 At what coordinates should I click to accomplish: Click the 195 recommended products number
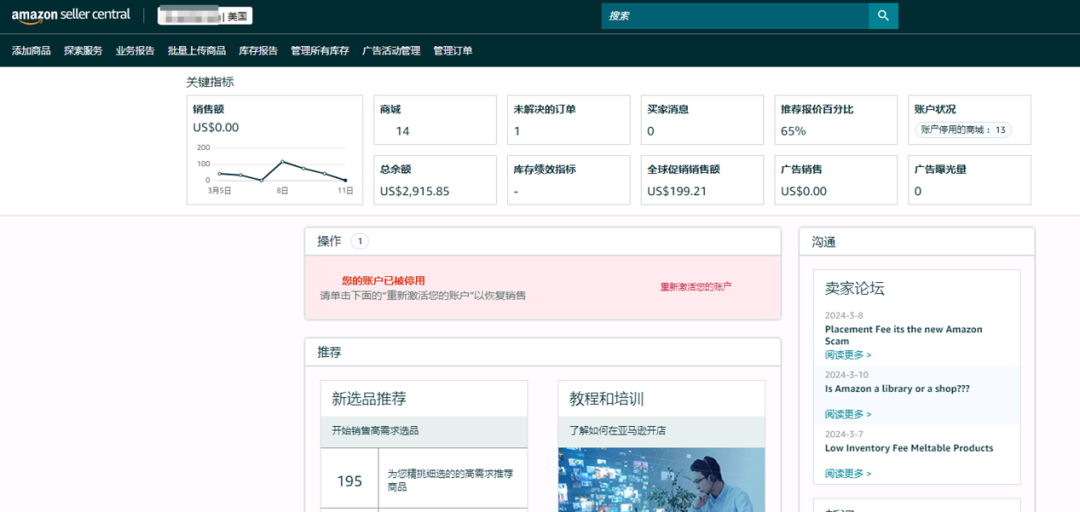tap(349, 480)
